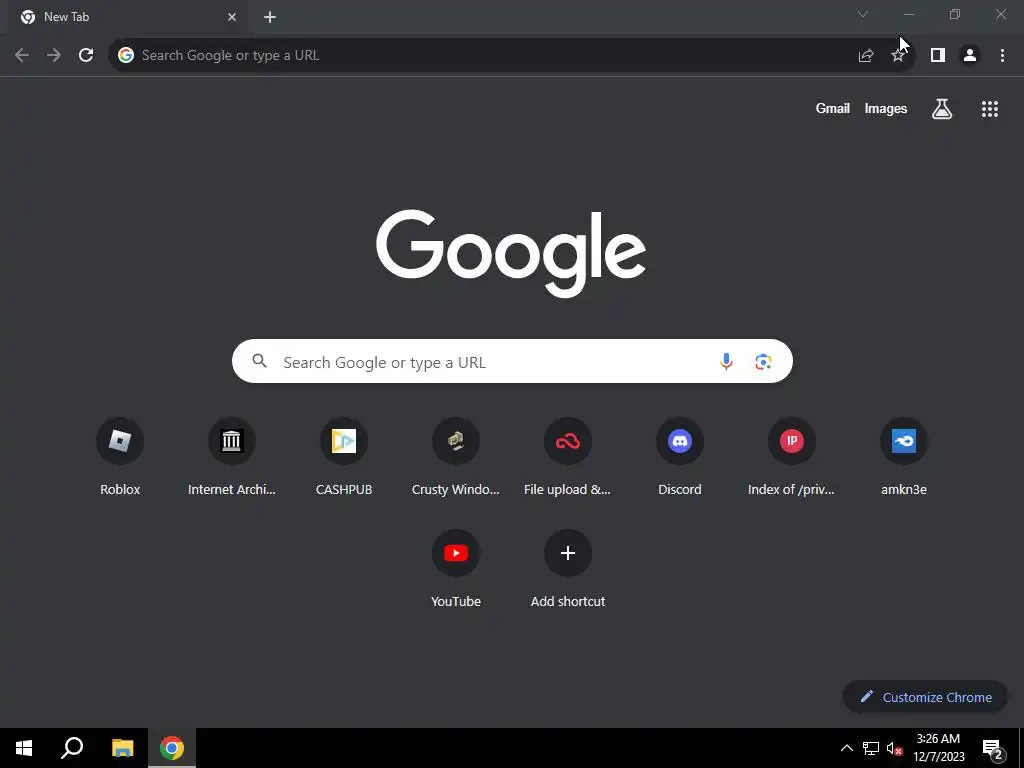Screen dimensions: 1024x768
Task: Open the Index of /priv shortcut
Action: 792,441
